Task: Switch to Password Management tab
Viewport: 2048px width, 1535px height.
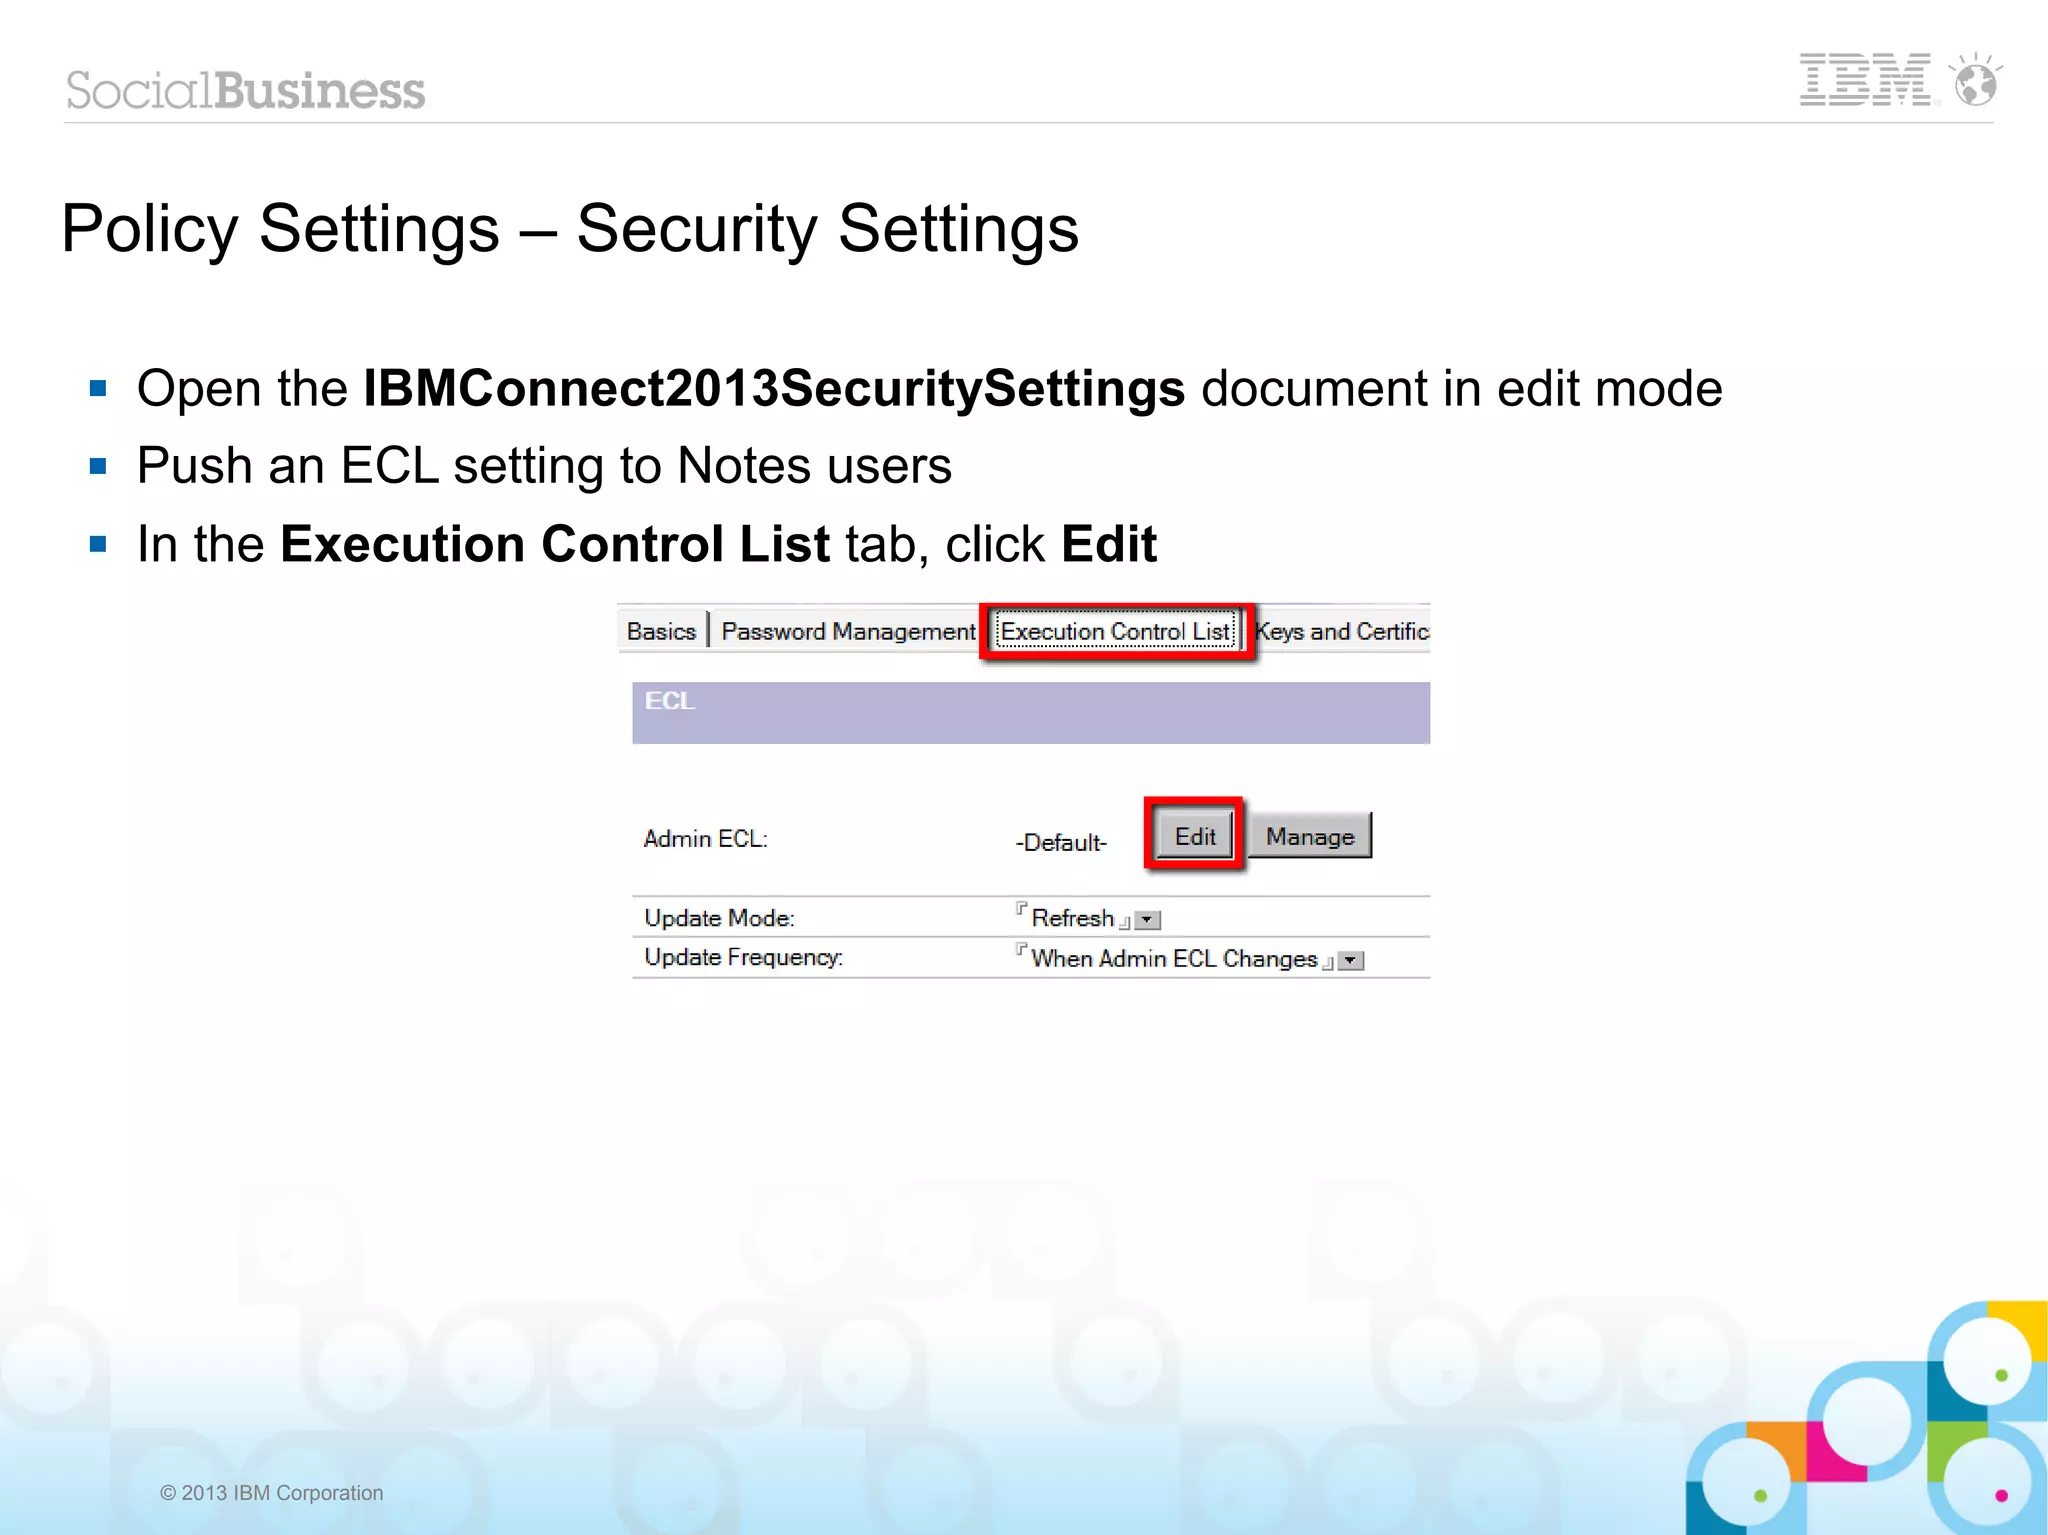Action: click(848, 631)
